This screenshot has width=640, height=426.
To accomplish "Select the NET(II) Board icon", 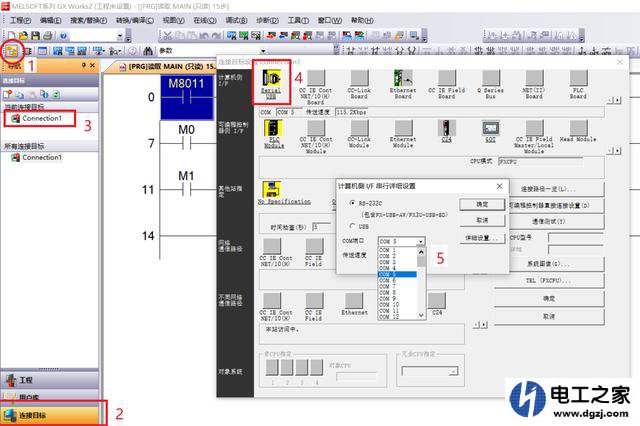I will (534, 84).
